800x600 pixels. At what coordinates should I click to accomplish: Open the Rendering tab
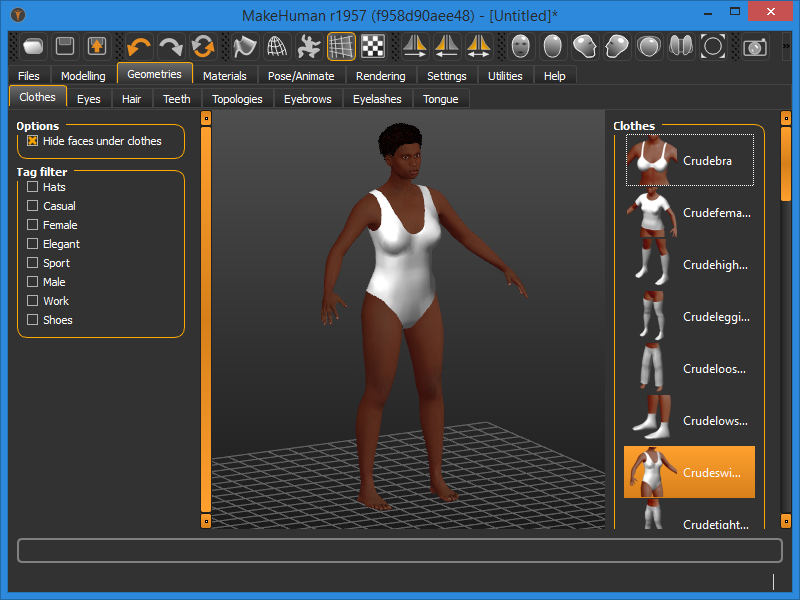click(x=381, y=76)
